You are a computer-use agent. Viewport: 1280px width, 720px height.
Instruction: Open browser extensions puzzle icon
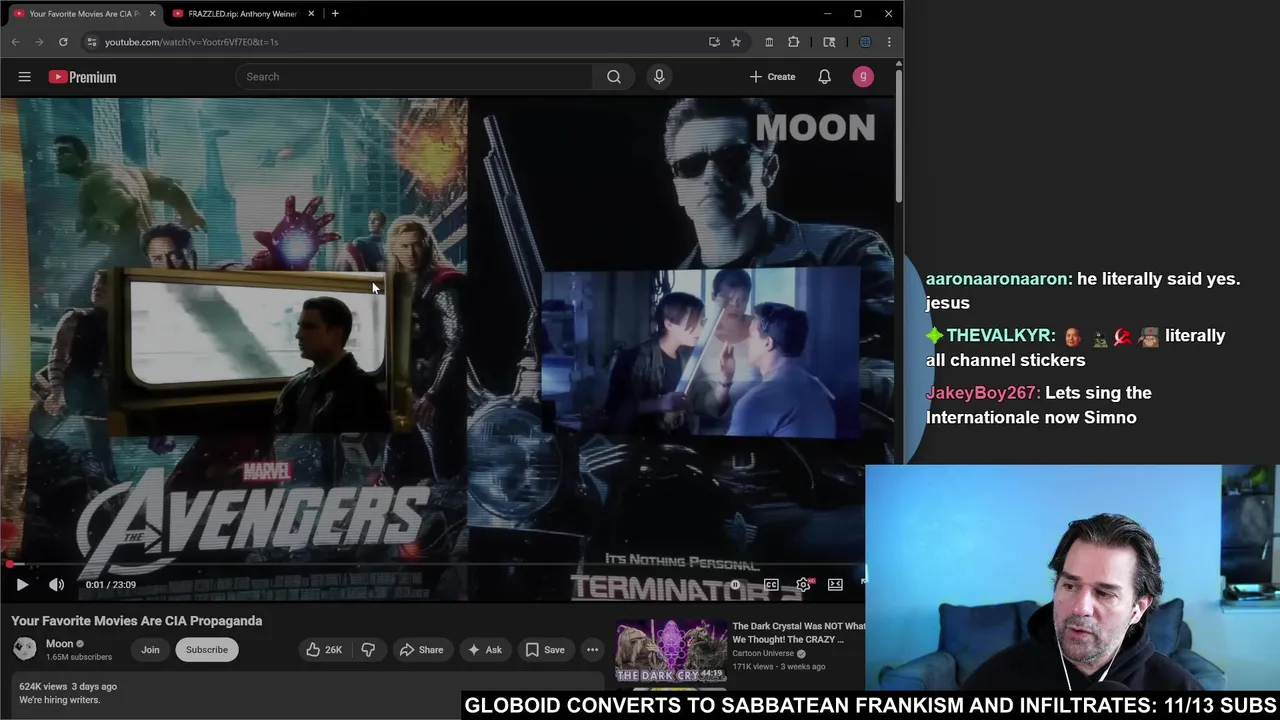pos(793,42)
